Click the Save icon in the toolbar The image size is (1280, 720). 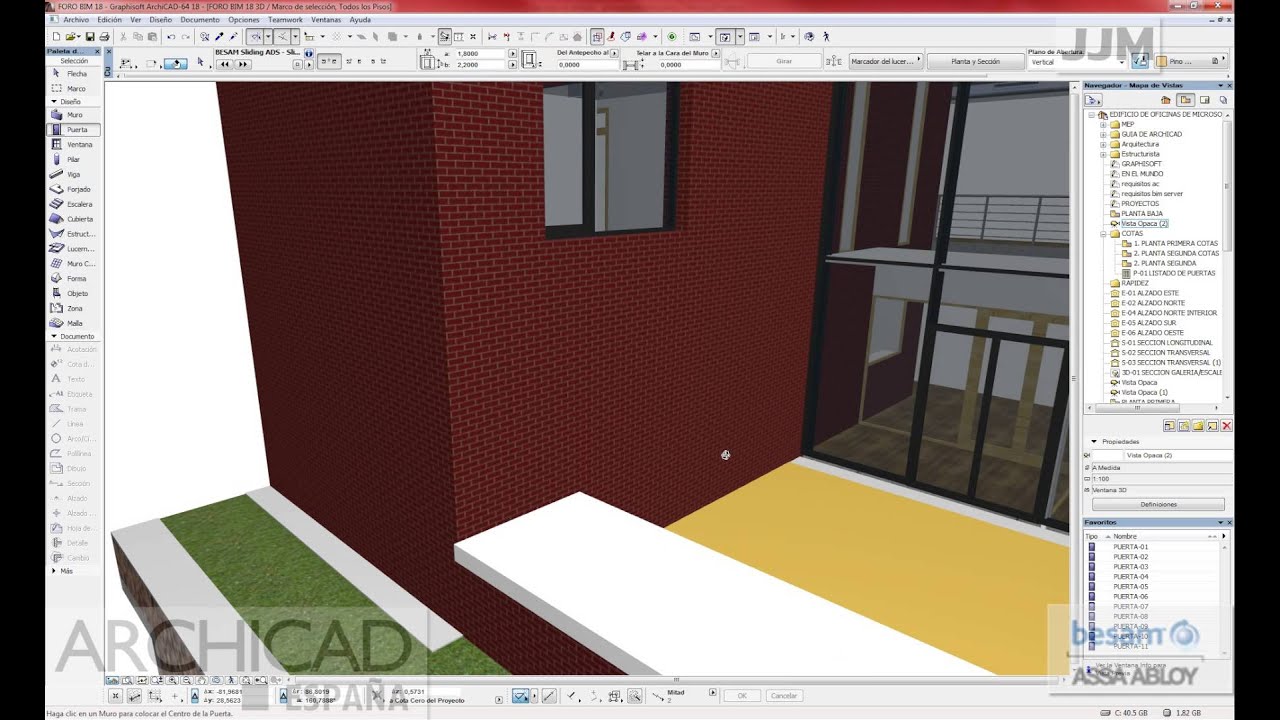[90, 37]
